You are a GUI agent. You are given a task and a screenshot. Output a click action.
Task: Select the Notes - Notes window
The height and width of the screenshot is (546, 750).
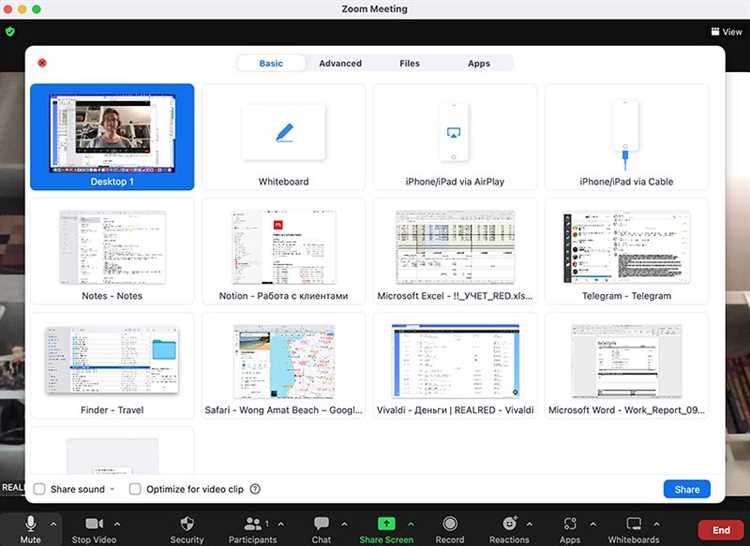click(112, 251)
